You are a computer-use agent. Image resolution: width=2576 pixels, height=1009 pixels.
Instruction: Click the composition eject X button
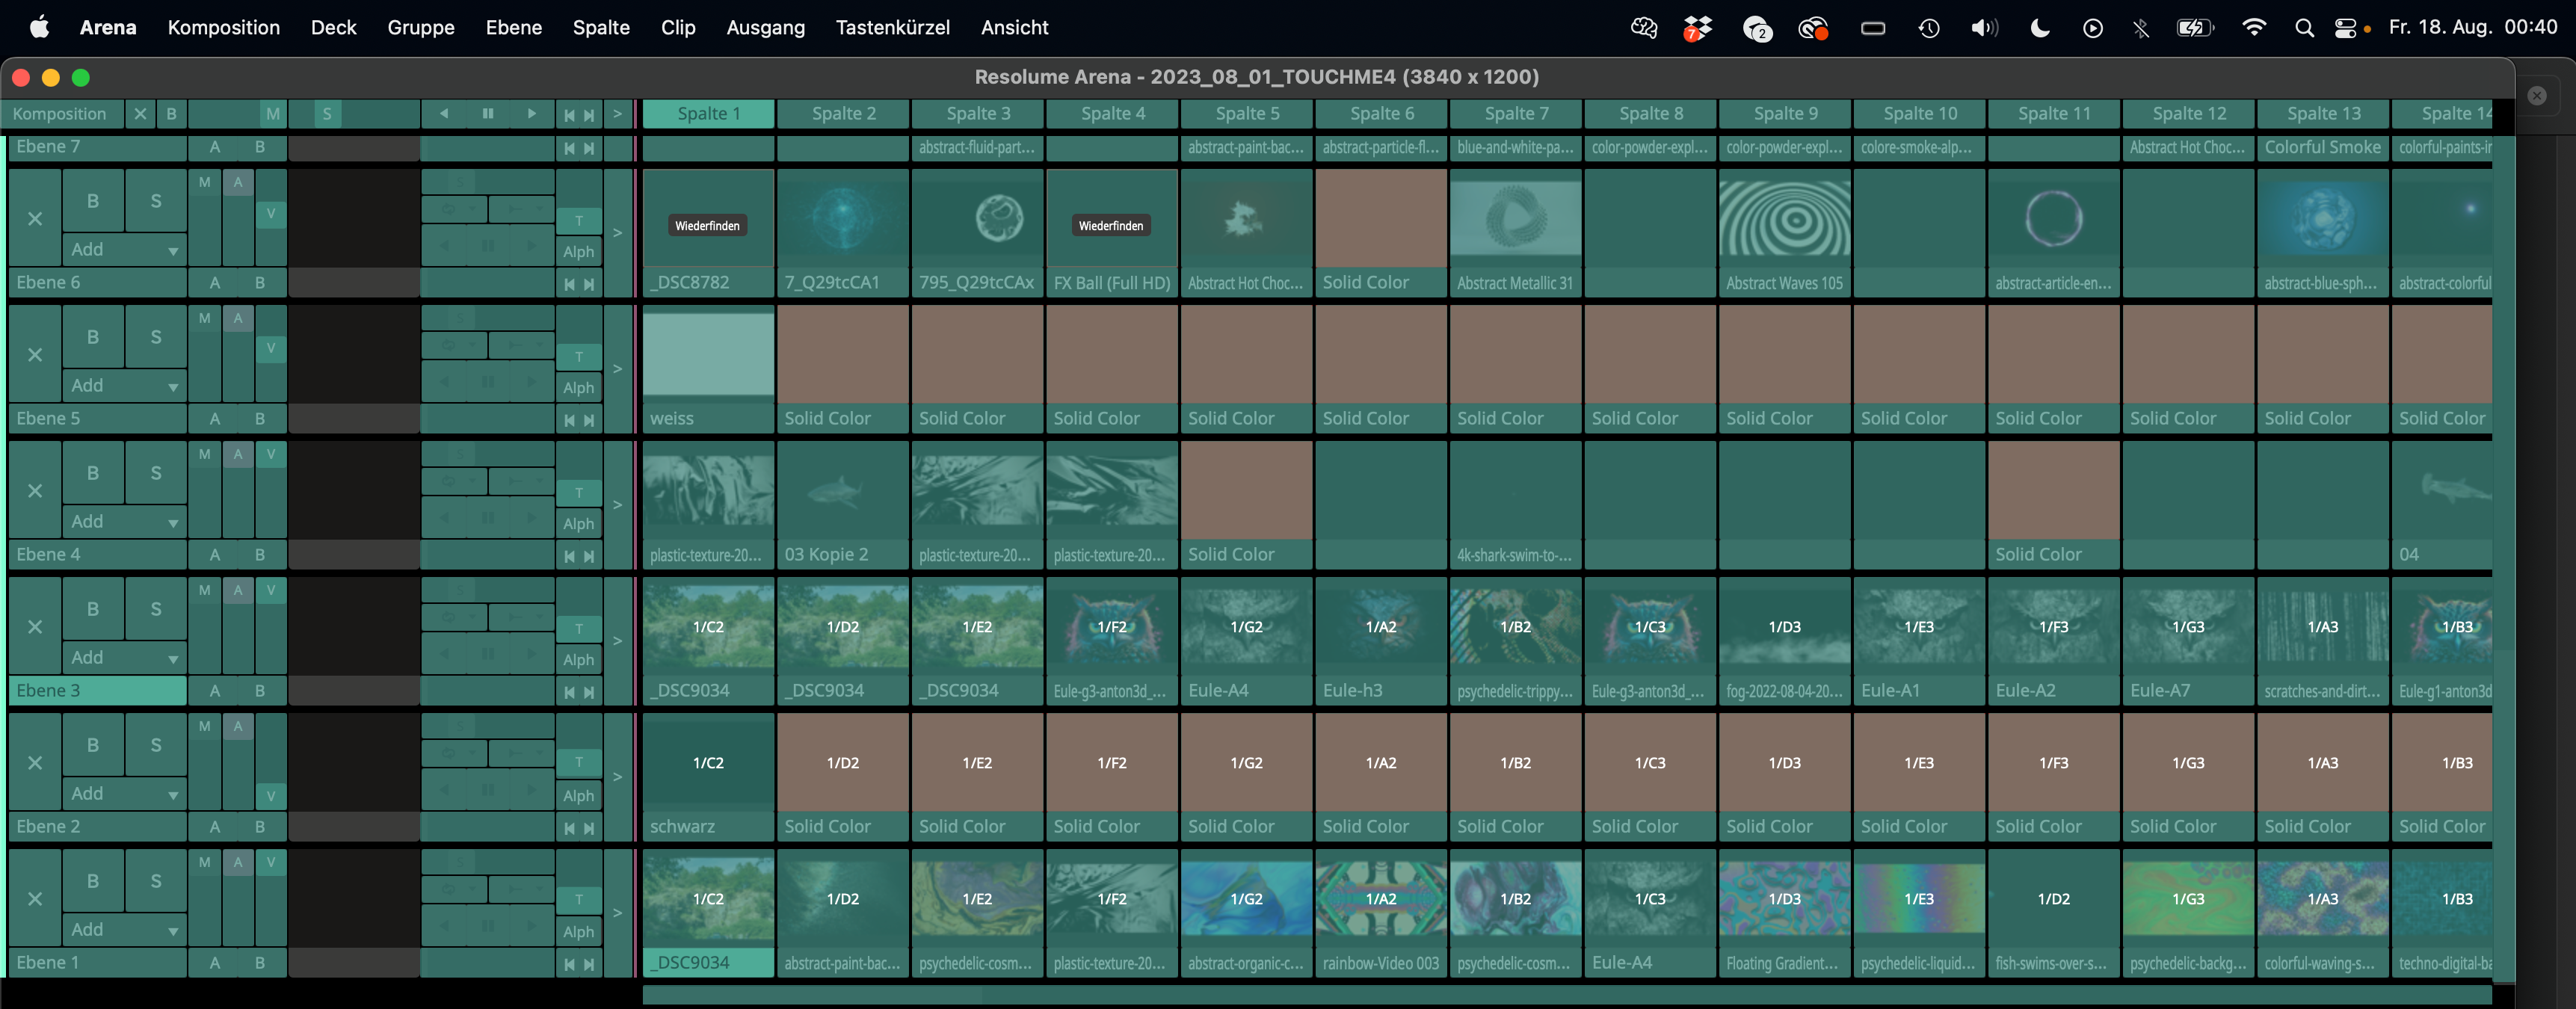[x=140, y=114]
